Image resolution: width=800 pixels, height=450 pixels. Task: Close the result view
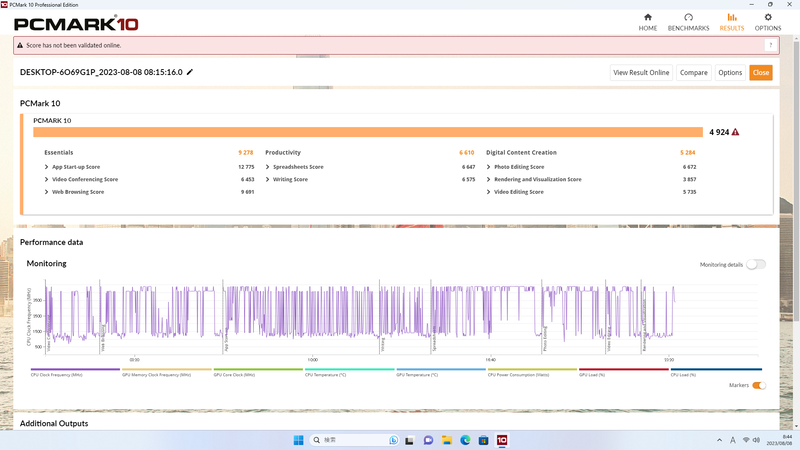tap(761, 72)
